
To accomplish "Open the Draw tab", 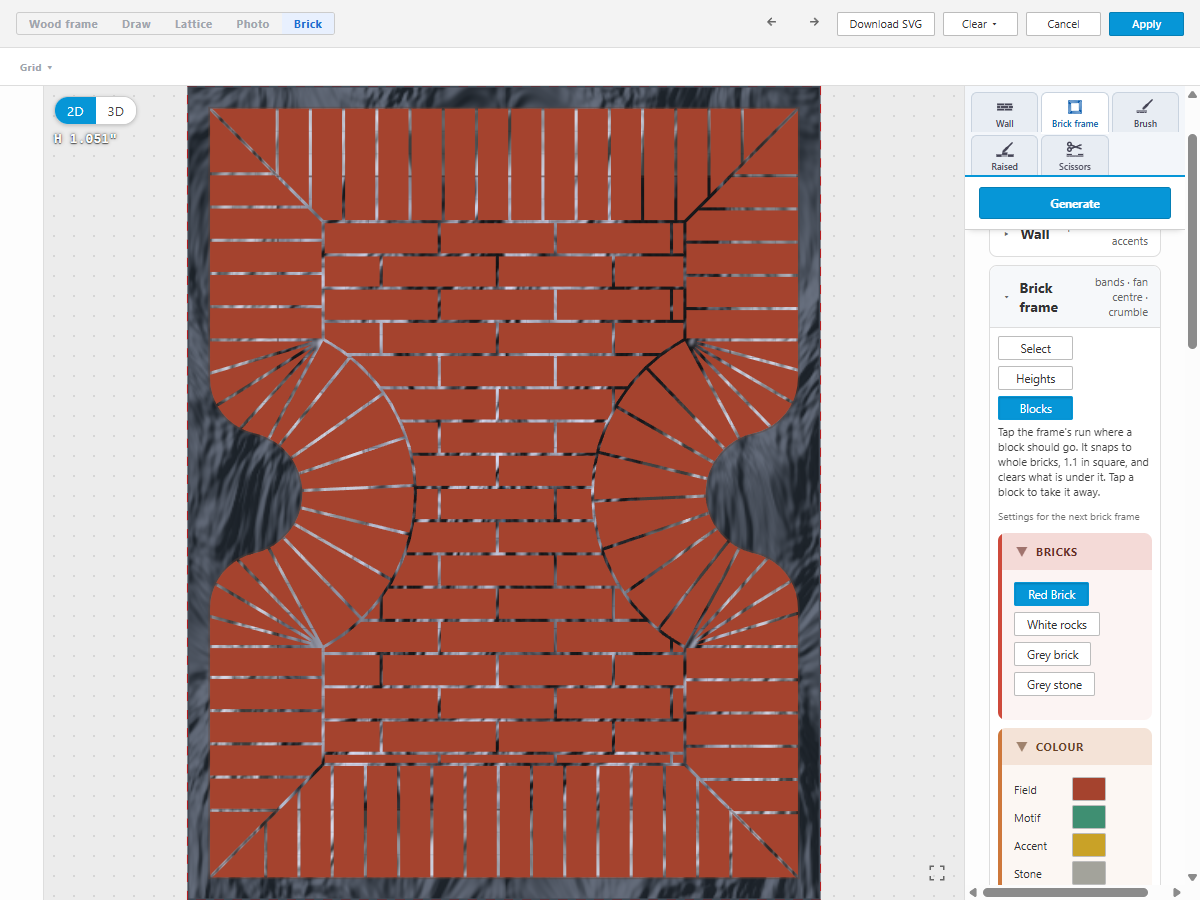I will pyautogui.click(x=136, y=24).
